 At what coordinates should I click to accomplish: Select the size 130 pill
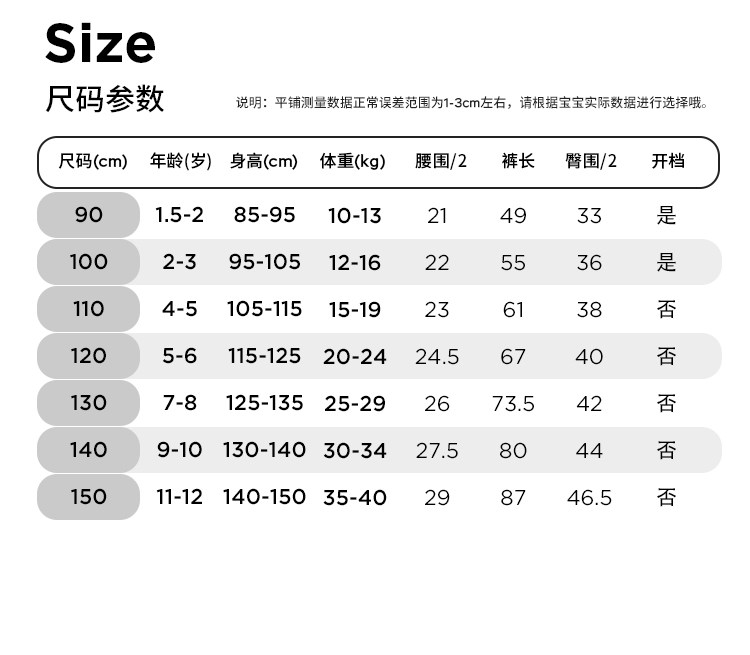(88, 403)
